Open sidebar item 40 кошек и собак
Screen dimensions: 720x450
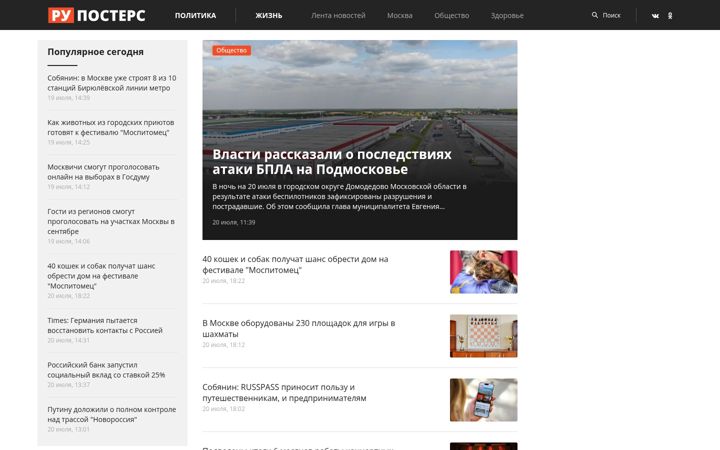click(101, 276)
